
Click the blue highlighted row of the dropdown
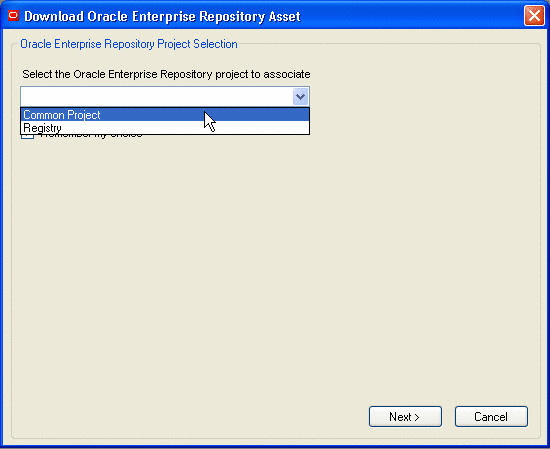165,115
